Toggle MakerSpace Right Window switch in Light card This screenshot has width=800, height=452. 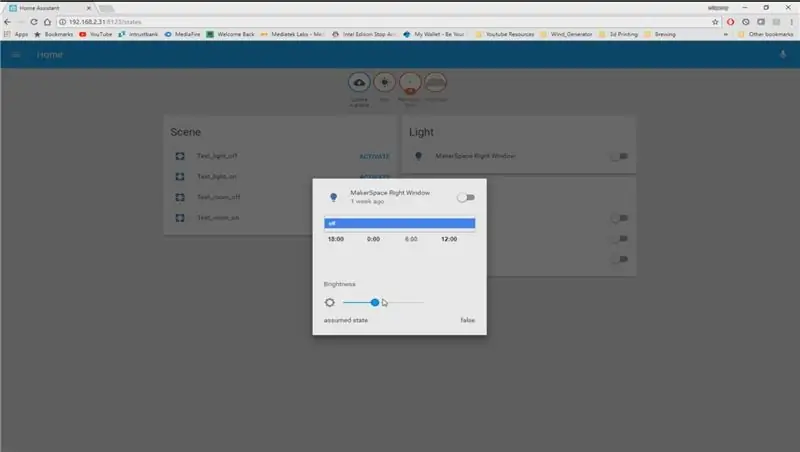[619, 156]
